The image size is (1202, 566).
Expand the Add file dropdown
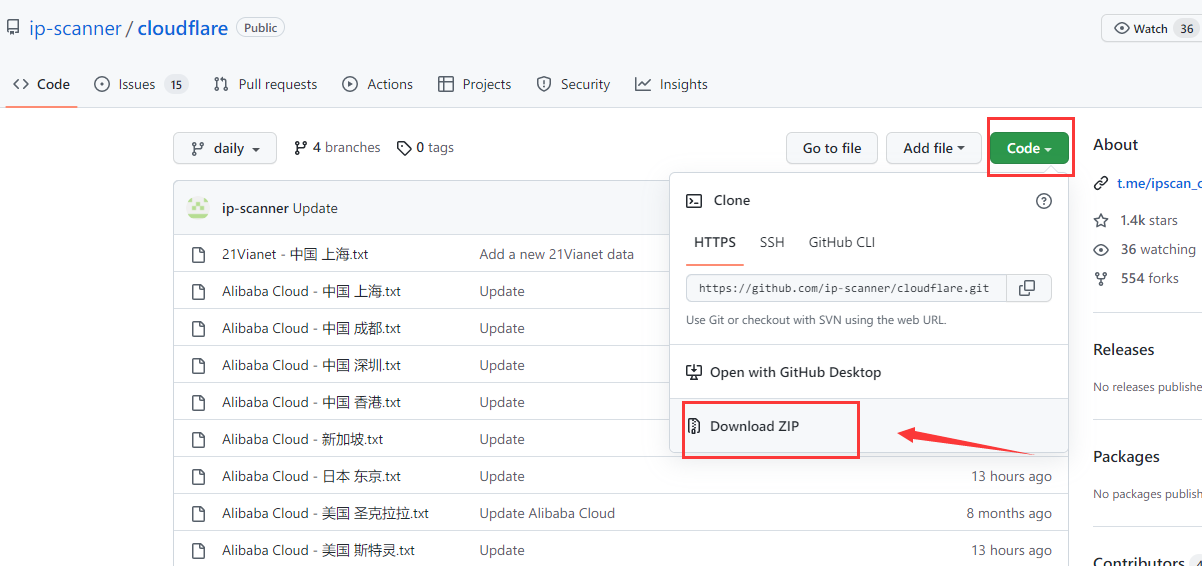click(933, 148)
